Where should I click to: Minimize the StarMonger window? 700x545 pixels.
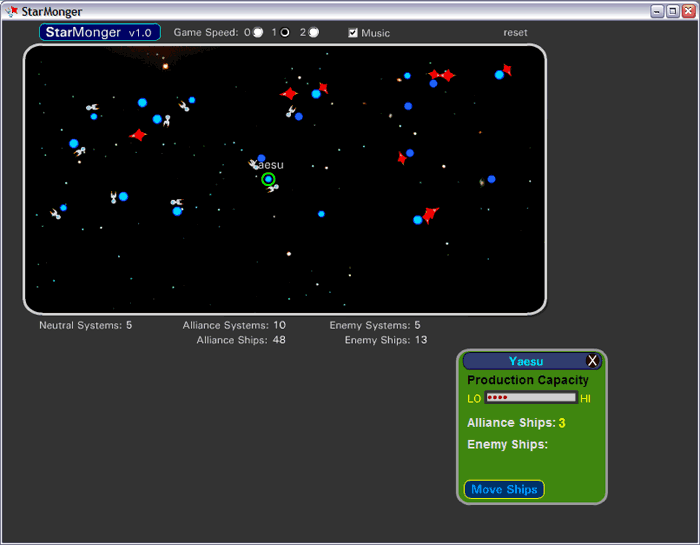[657, 11]
